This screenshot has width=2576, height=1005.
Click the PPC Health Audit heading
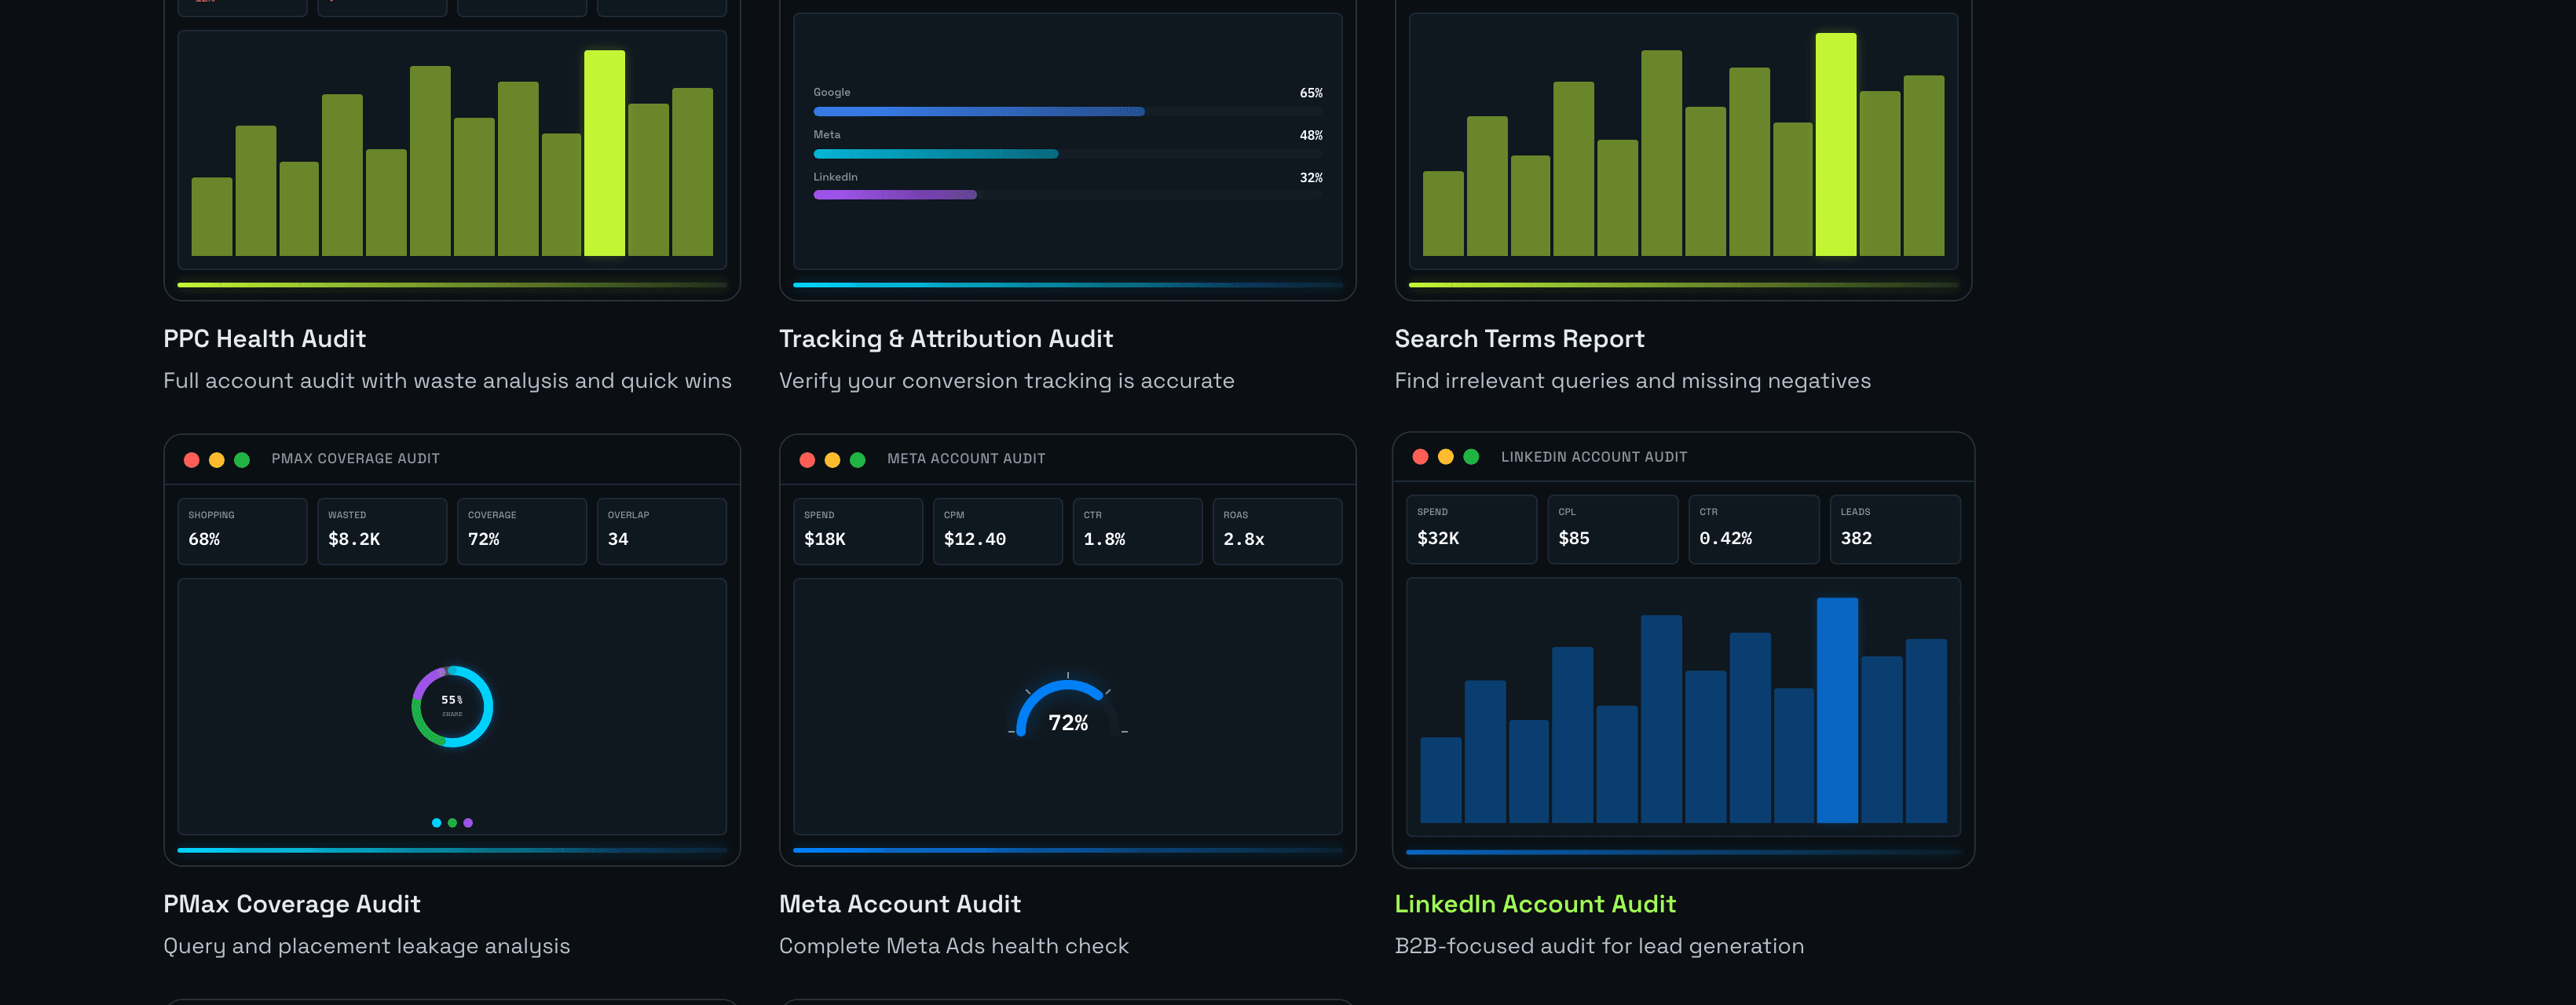coord(264,338)
